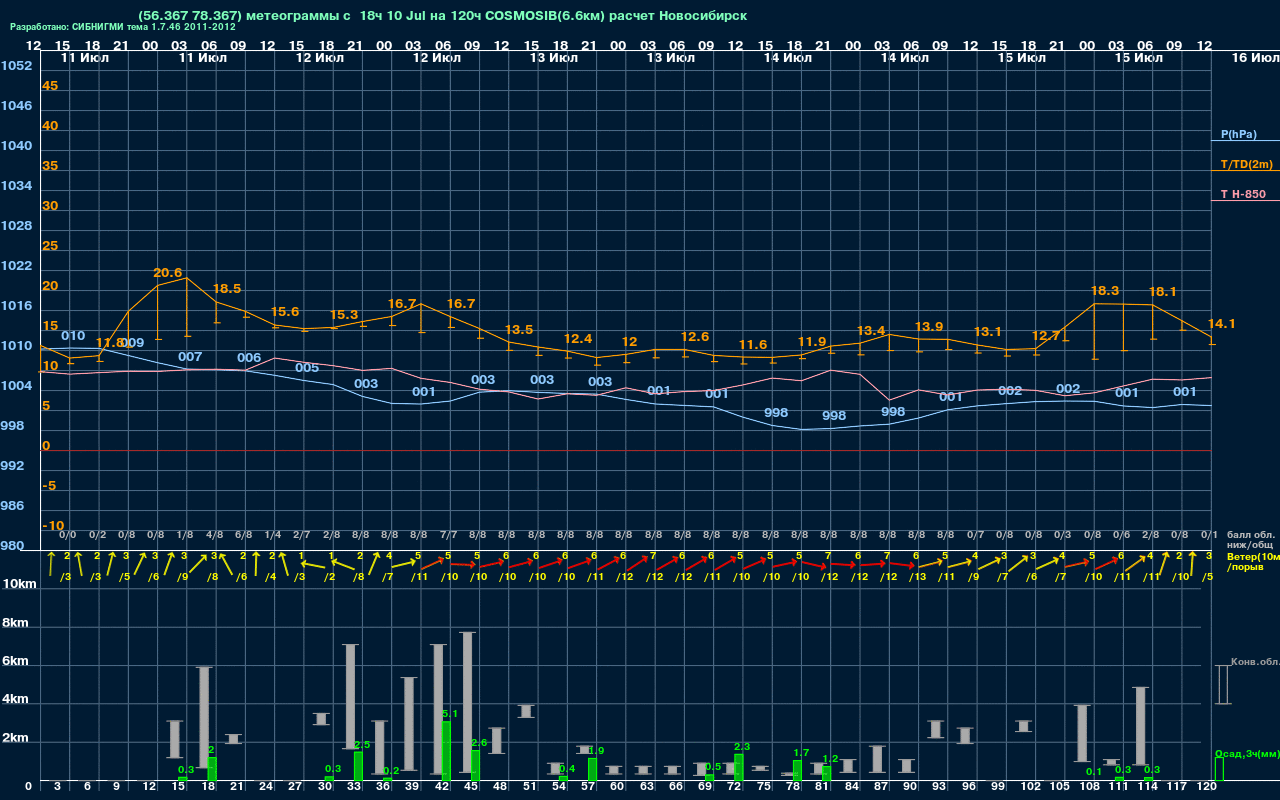Click the 006 pressure label
The width and height of the screenshot is (1280, 800).
(249, 358)
